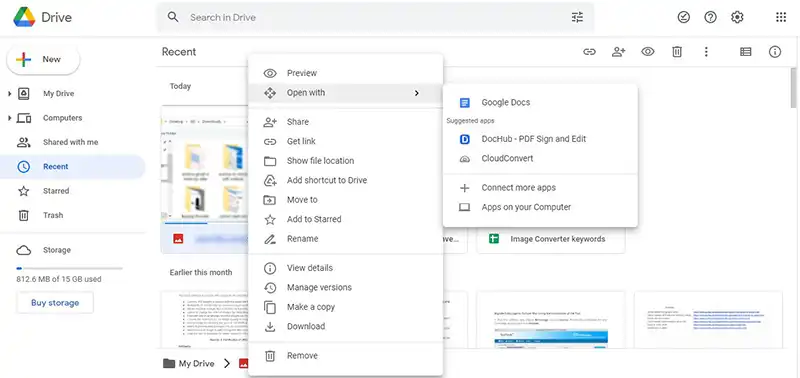800x378 pixels.
Task: Select Remove from context menu
Action: pyautogui.click(x=345, y=356)
